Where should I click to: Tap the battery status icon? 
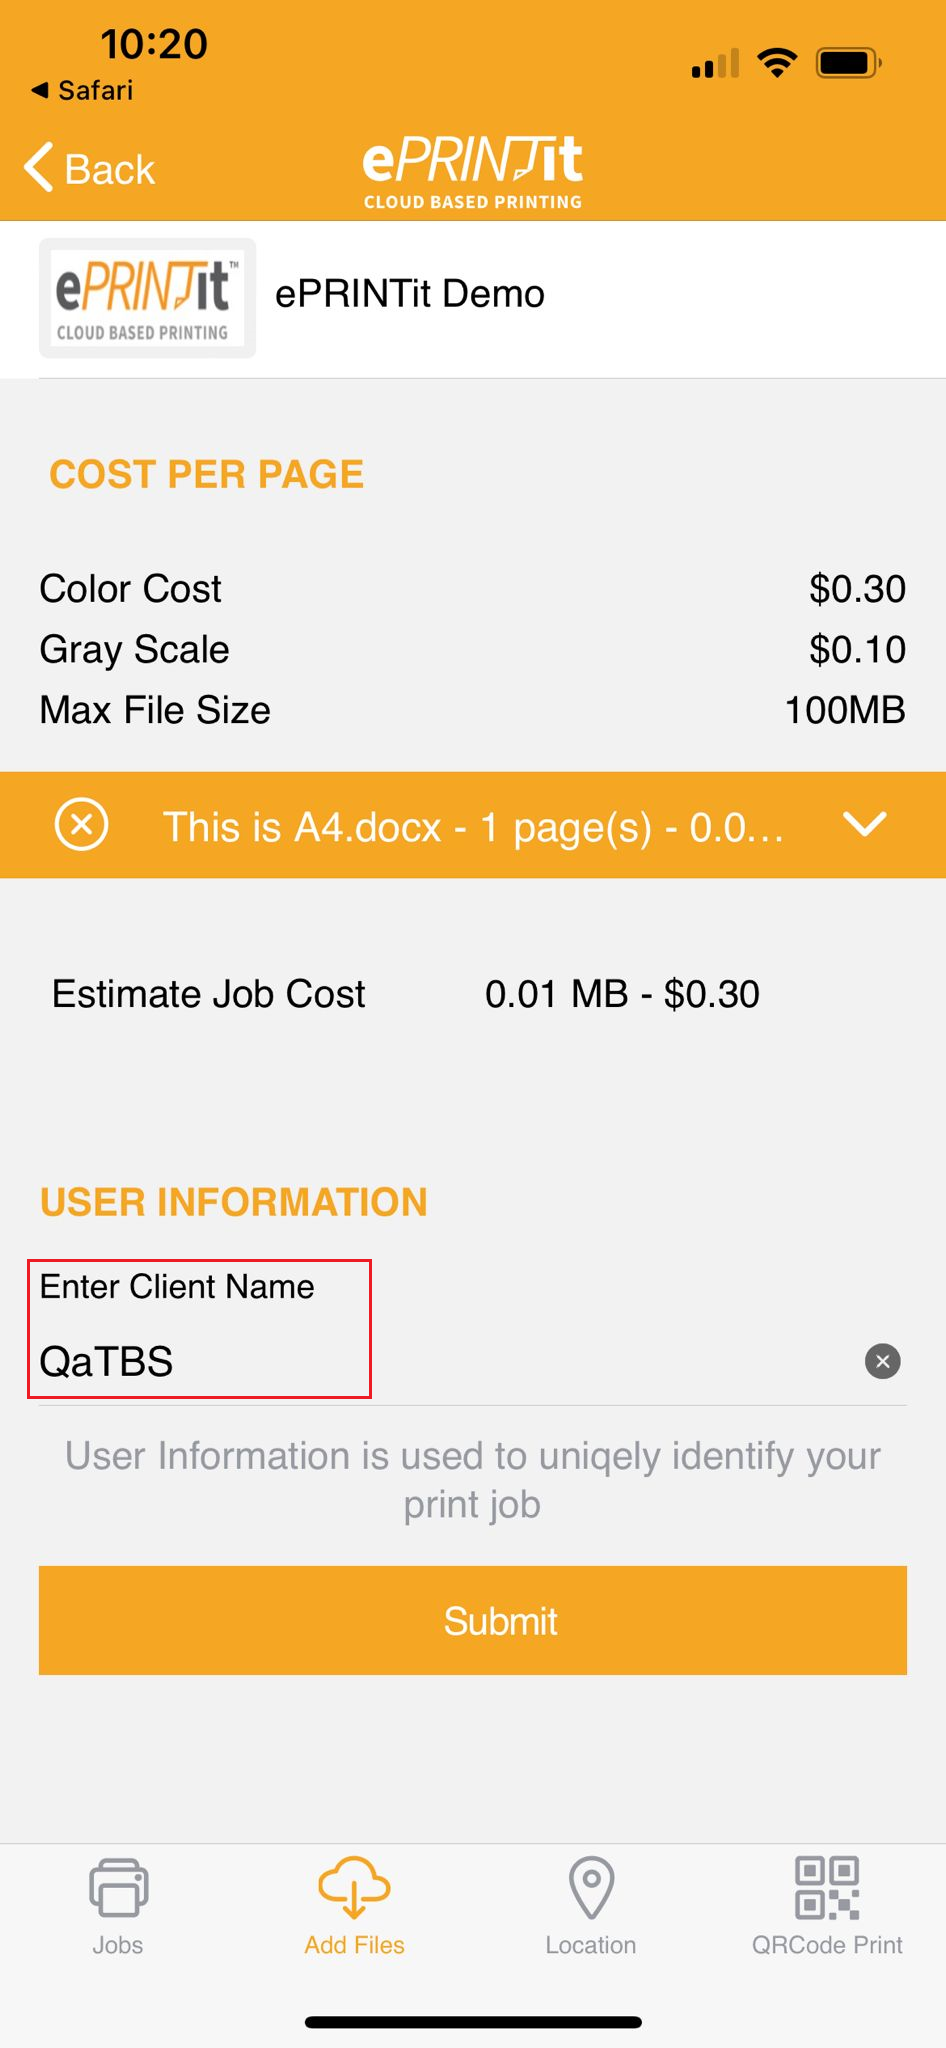coord(849,63)
